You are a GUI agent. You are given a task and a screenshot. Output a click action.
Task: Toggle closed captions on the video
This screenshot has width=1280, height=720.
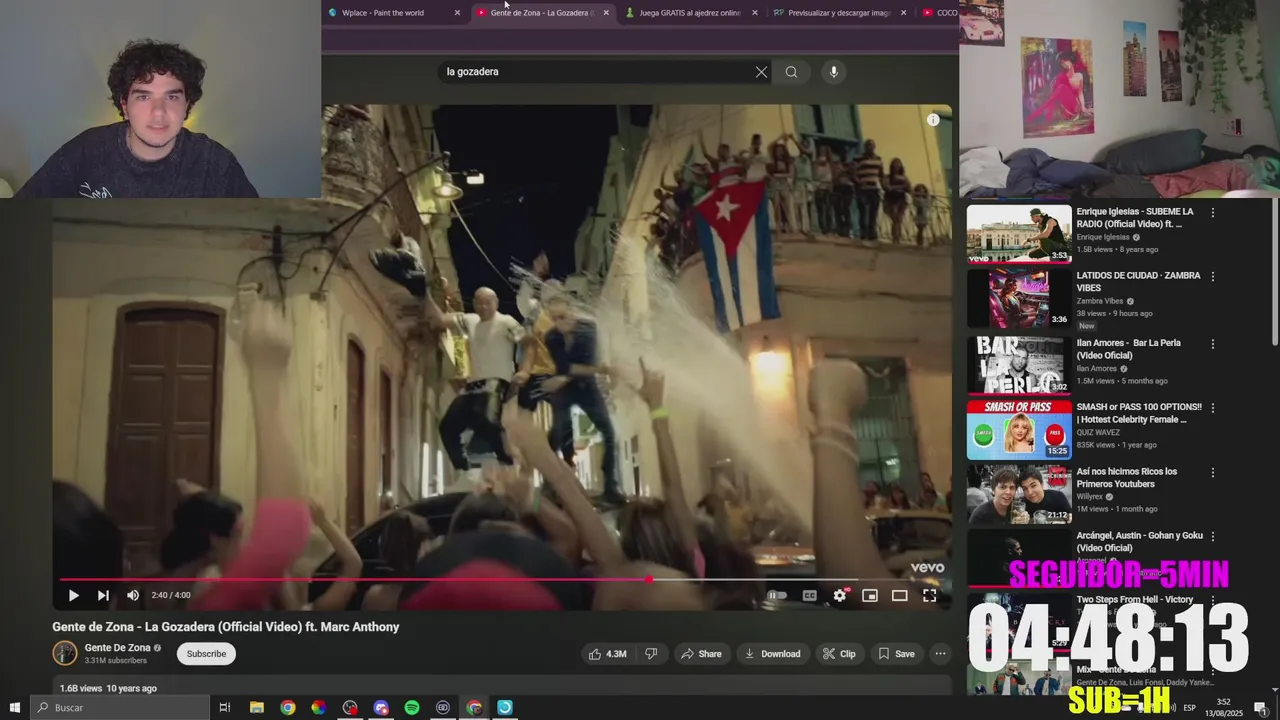(809, 595)
